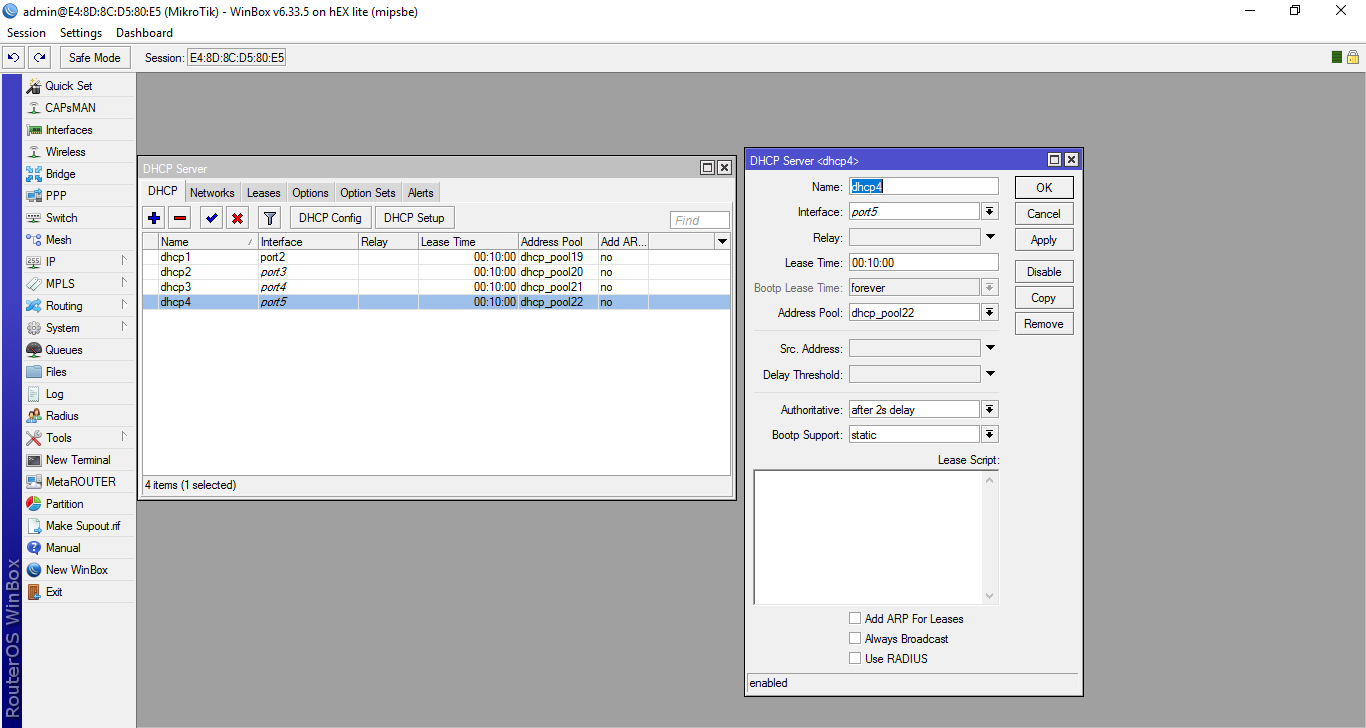Click the red X disable icon
Screen dimensions: 1366x728
click(x=237, y=218)
